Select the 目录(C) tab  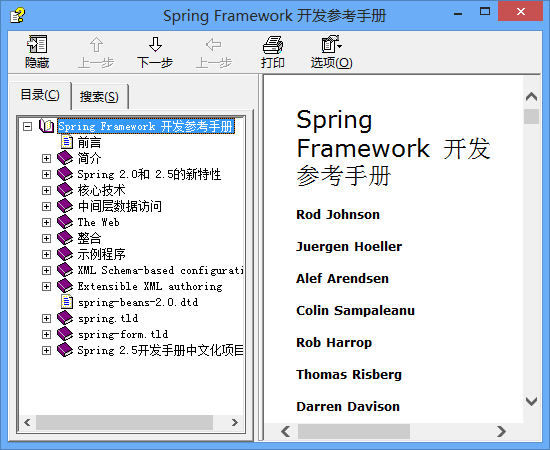[x=40, y=95]
